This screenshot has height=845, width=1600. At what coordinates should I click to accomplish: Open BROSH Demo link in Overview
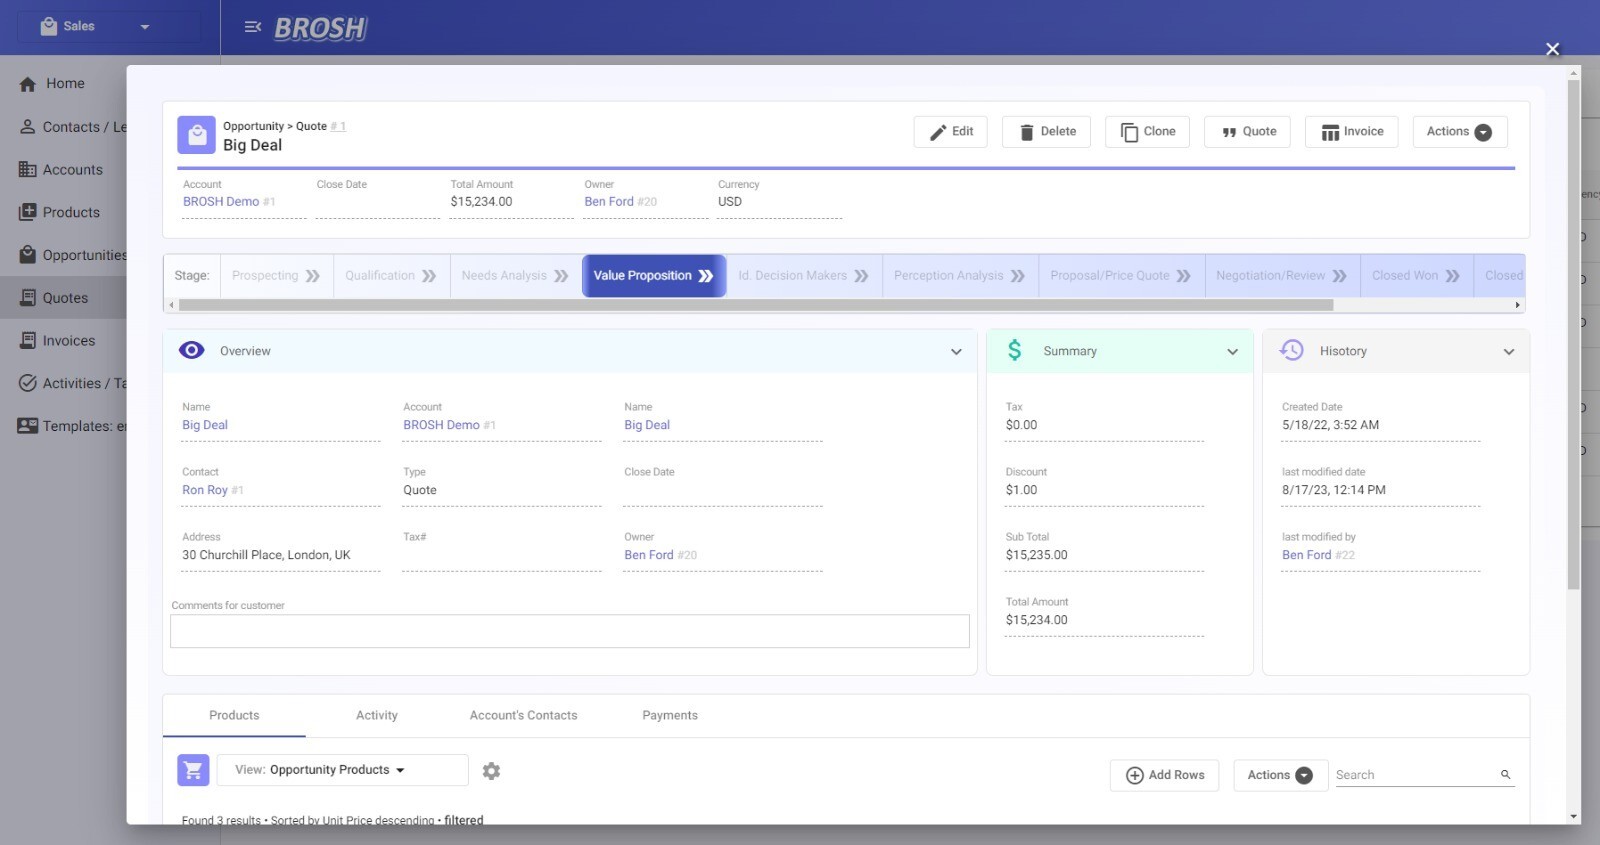[441, 425]
